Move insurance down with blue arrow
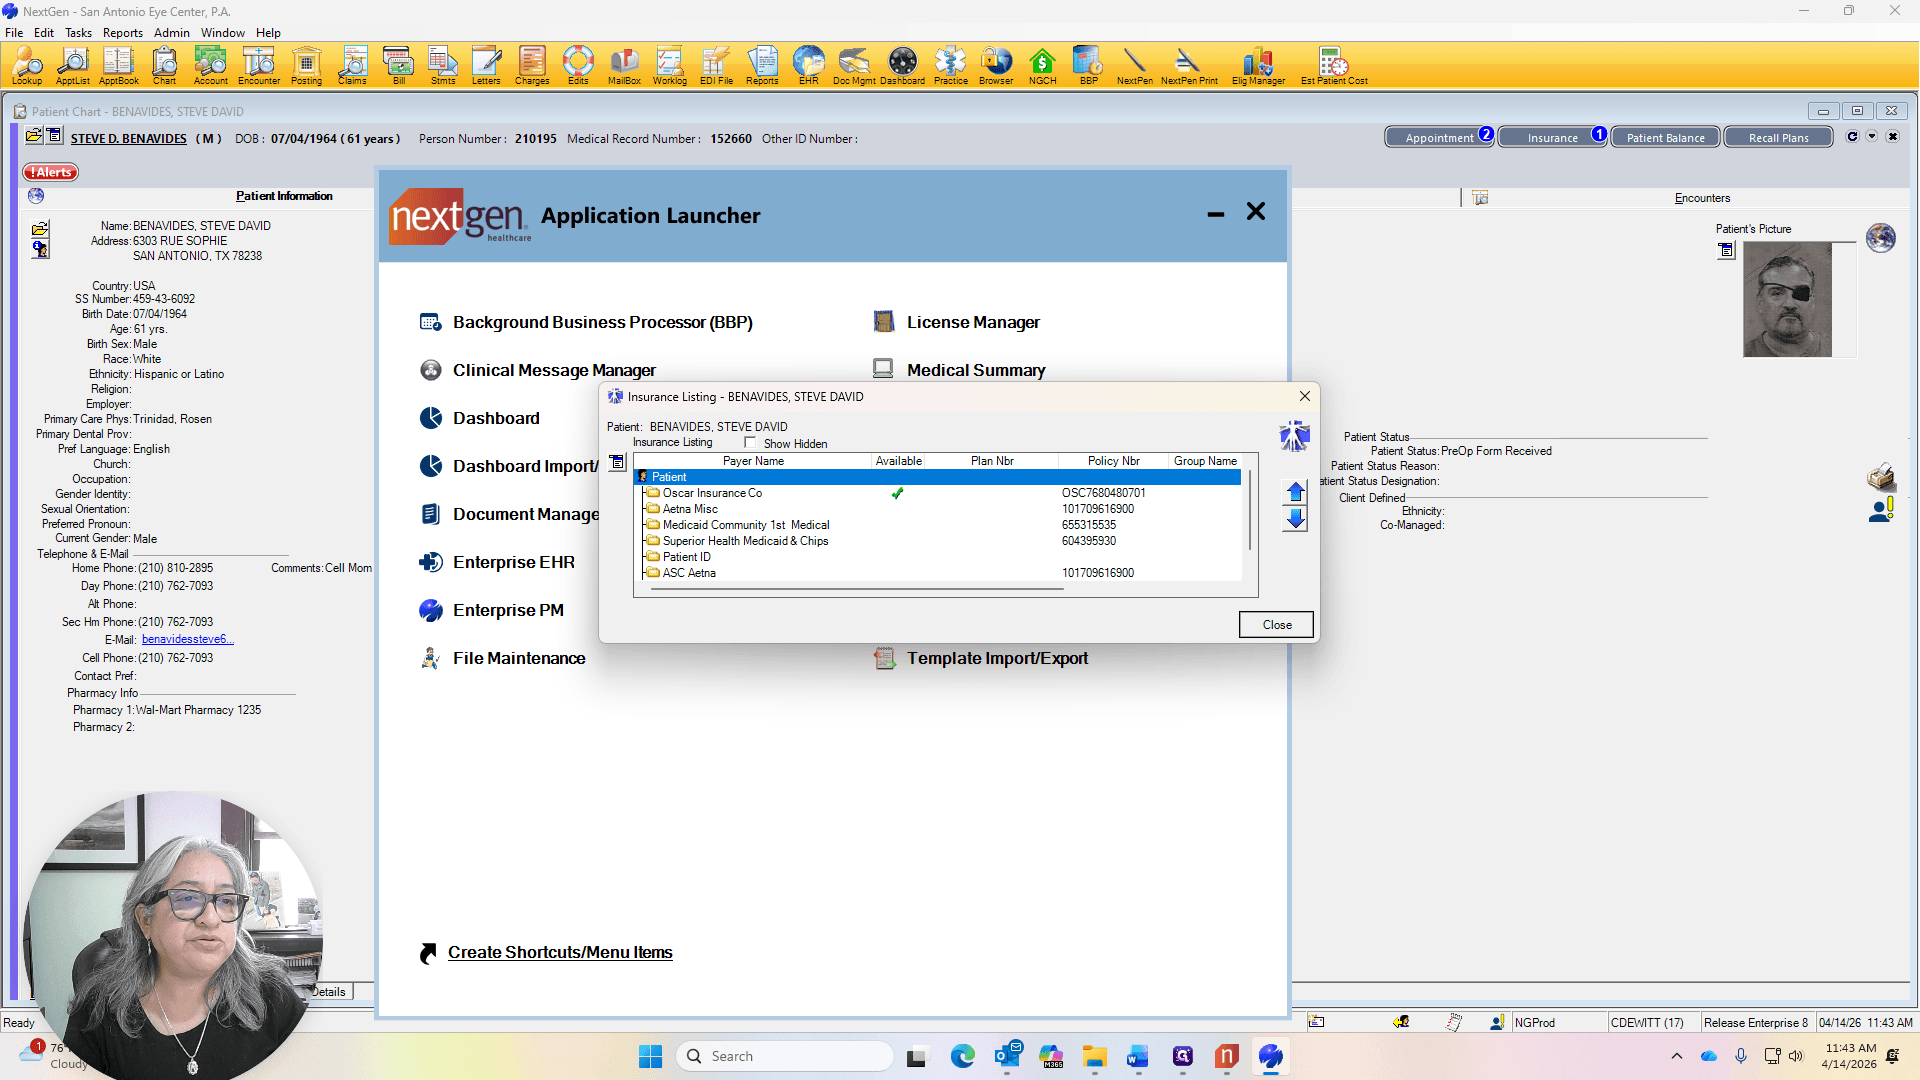This screenshot has width=1920, height=1080. tap(1295, 519)
